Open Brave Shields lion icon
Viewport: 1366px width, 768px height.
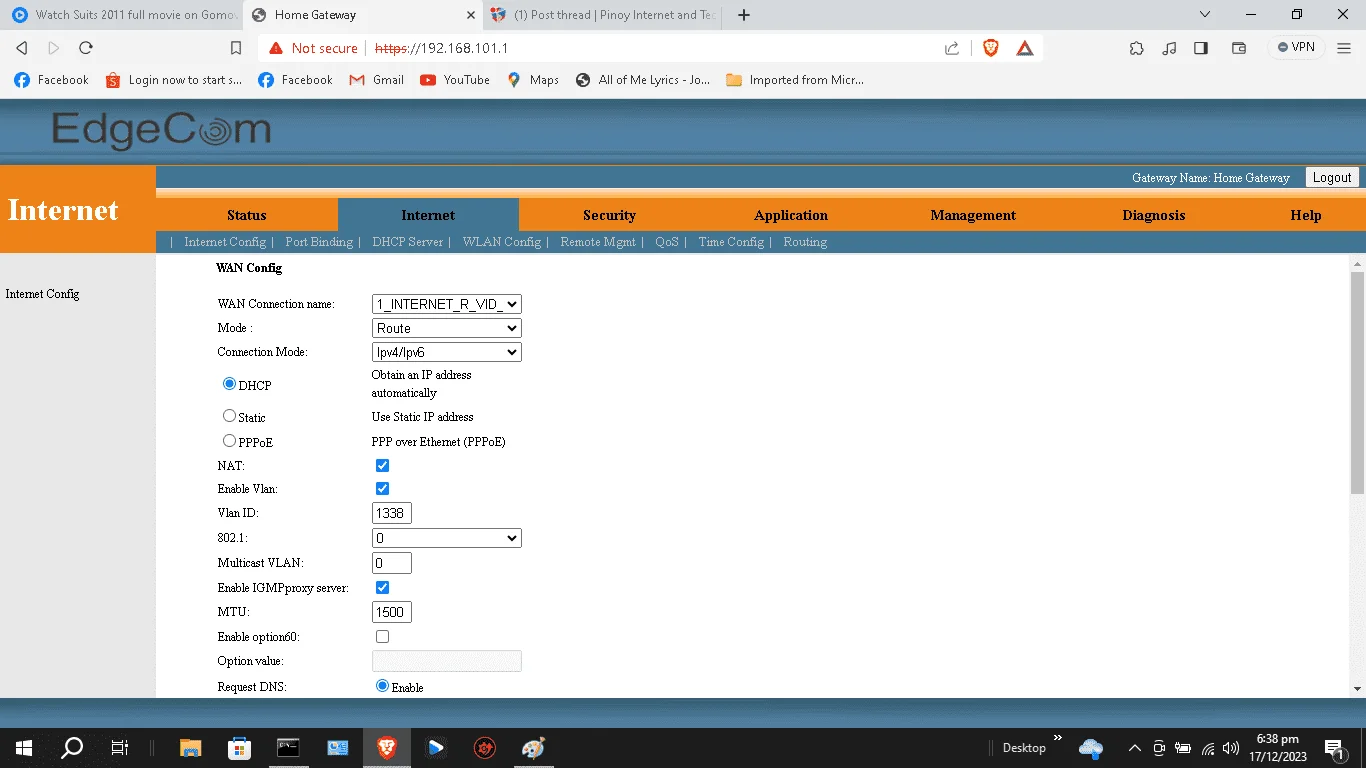[x=991, y=48]
